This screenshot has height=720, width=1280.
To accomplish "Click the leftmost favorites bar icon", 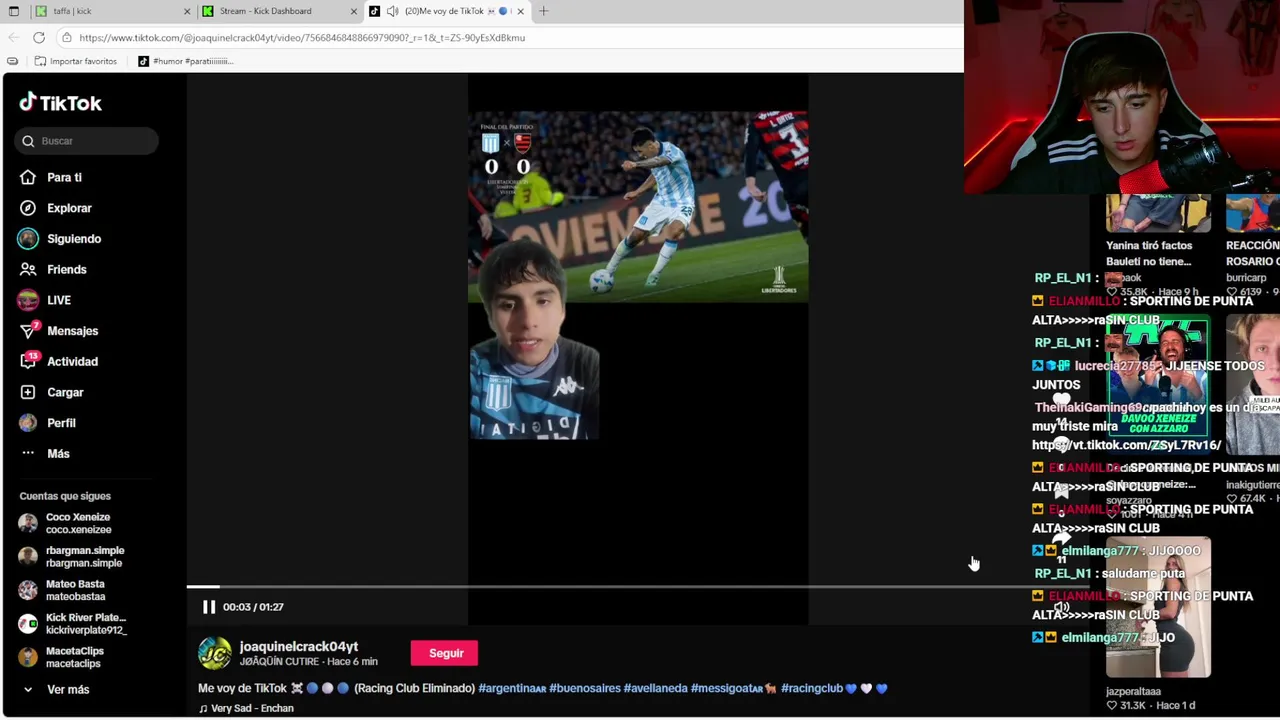I will point(12,61).
